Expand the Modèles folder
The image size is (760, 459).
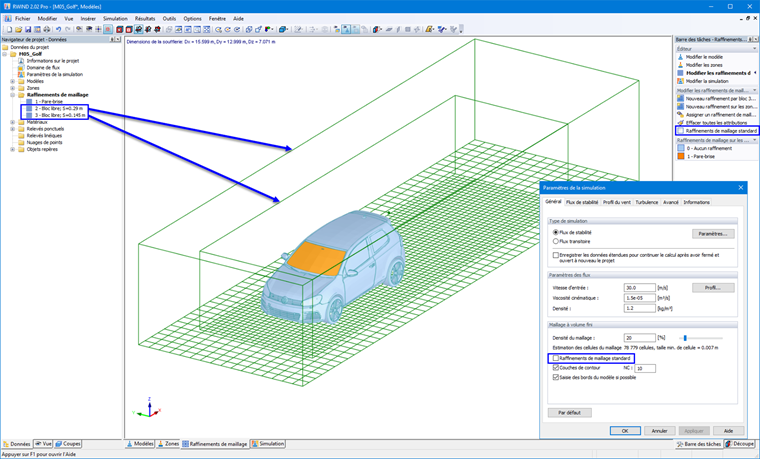13,81
